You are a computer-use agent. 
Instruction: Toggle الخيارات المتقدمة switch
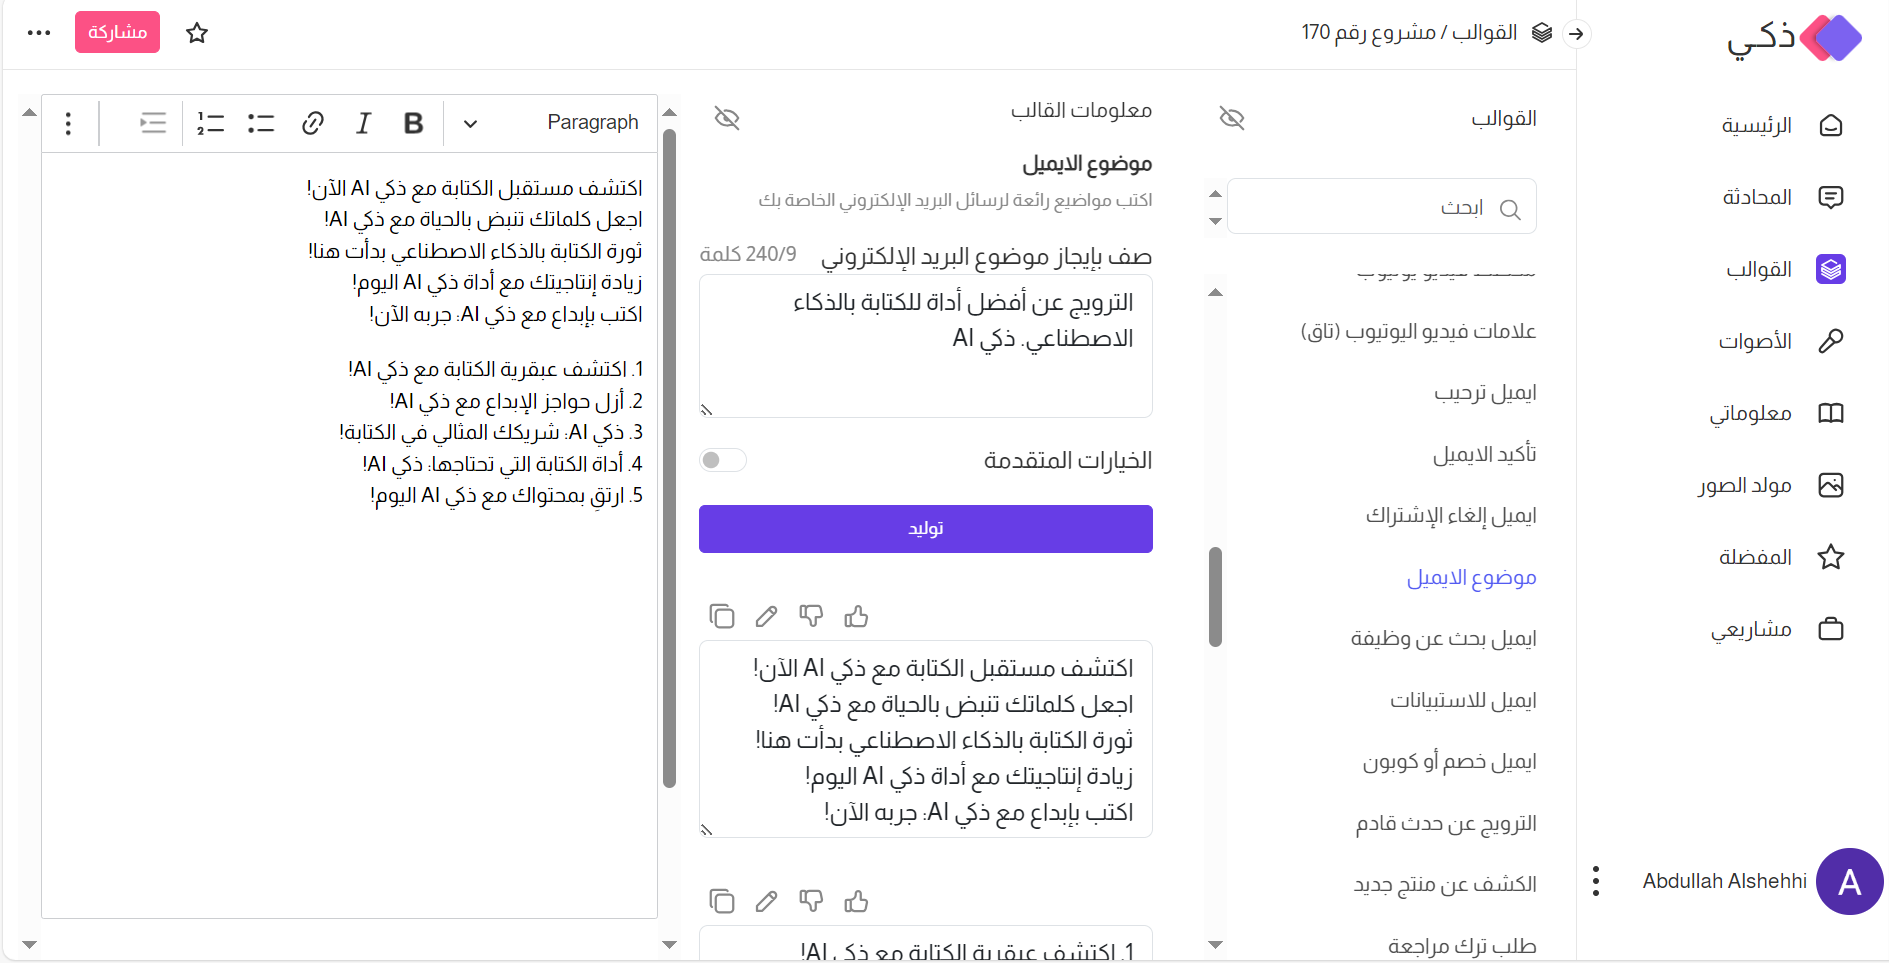(723, 460)
